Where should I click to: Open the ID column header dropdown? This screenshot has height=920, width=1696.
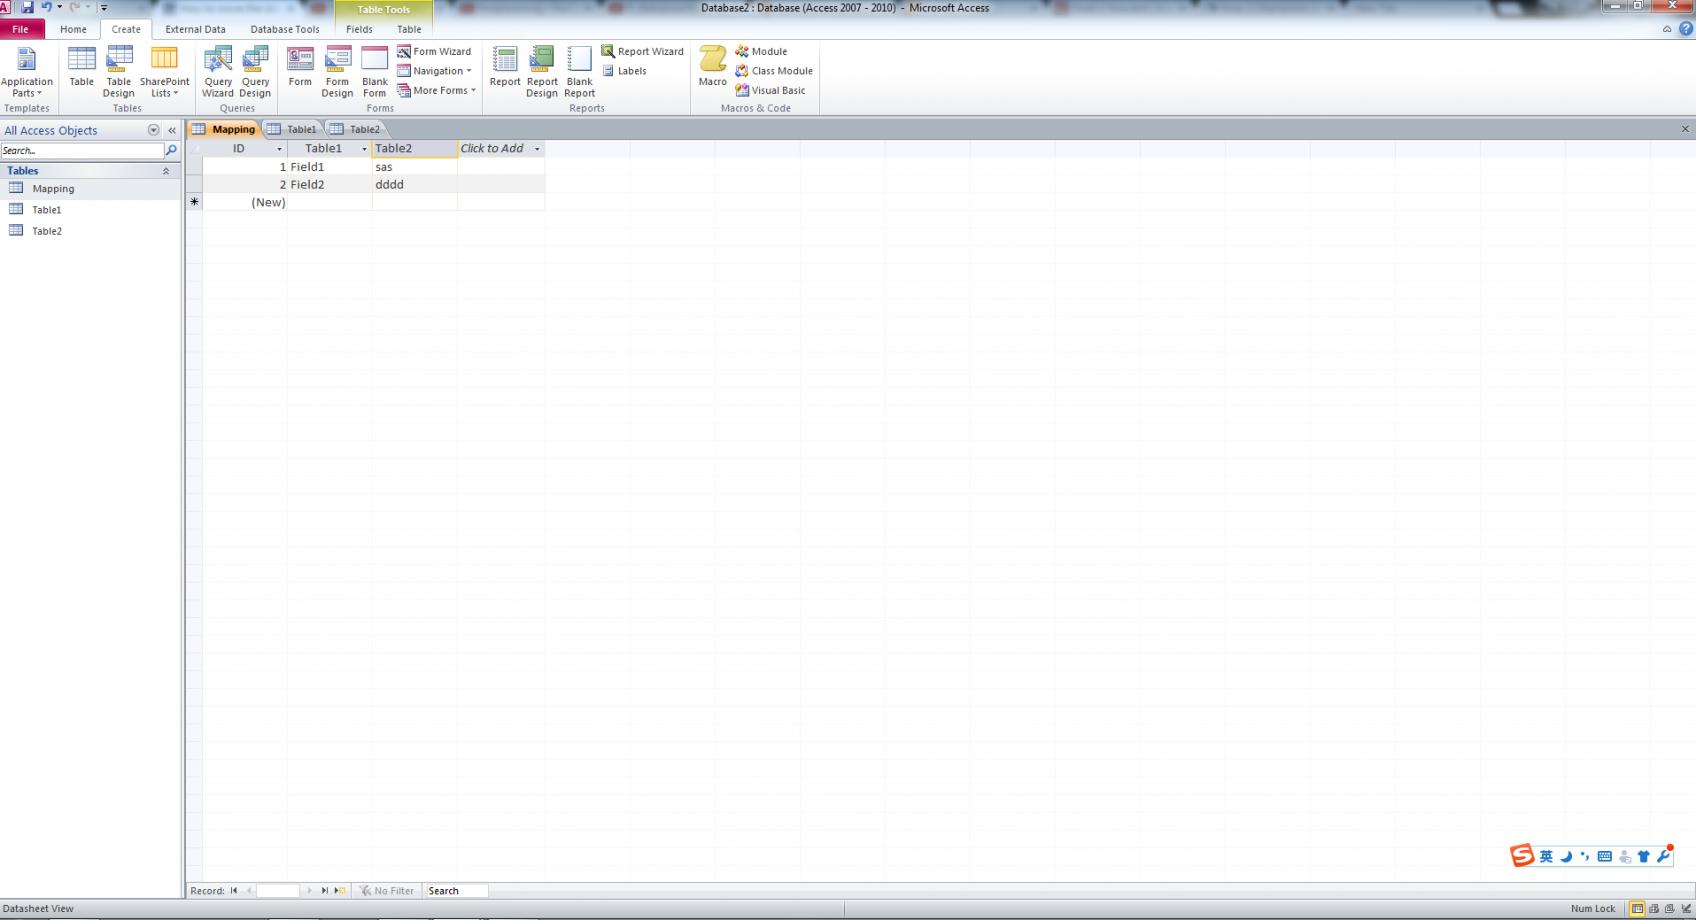click(x=279, y=149)
